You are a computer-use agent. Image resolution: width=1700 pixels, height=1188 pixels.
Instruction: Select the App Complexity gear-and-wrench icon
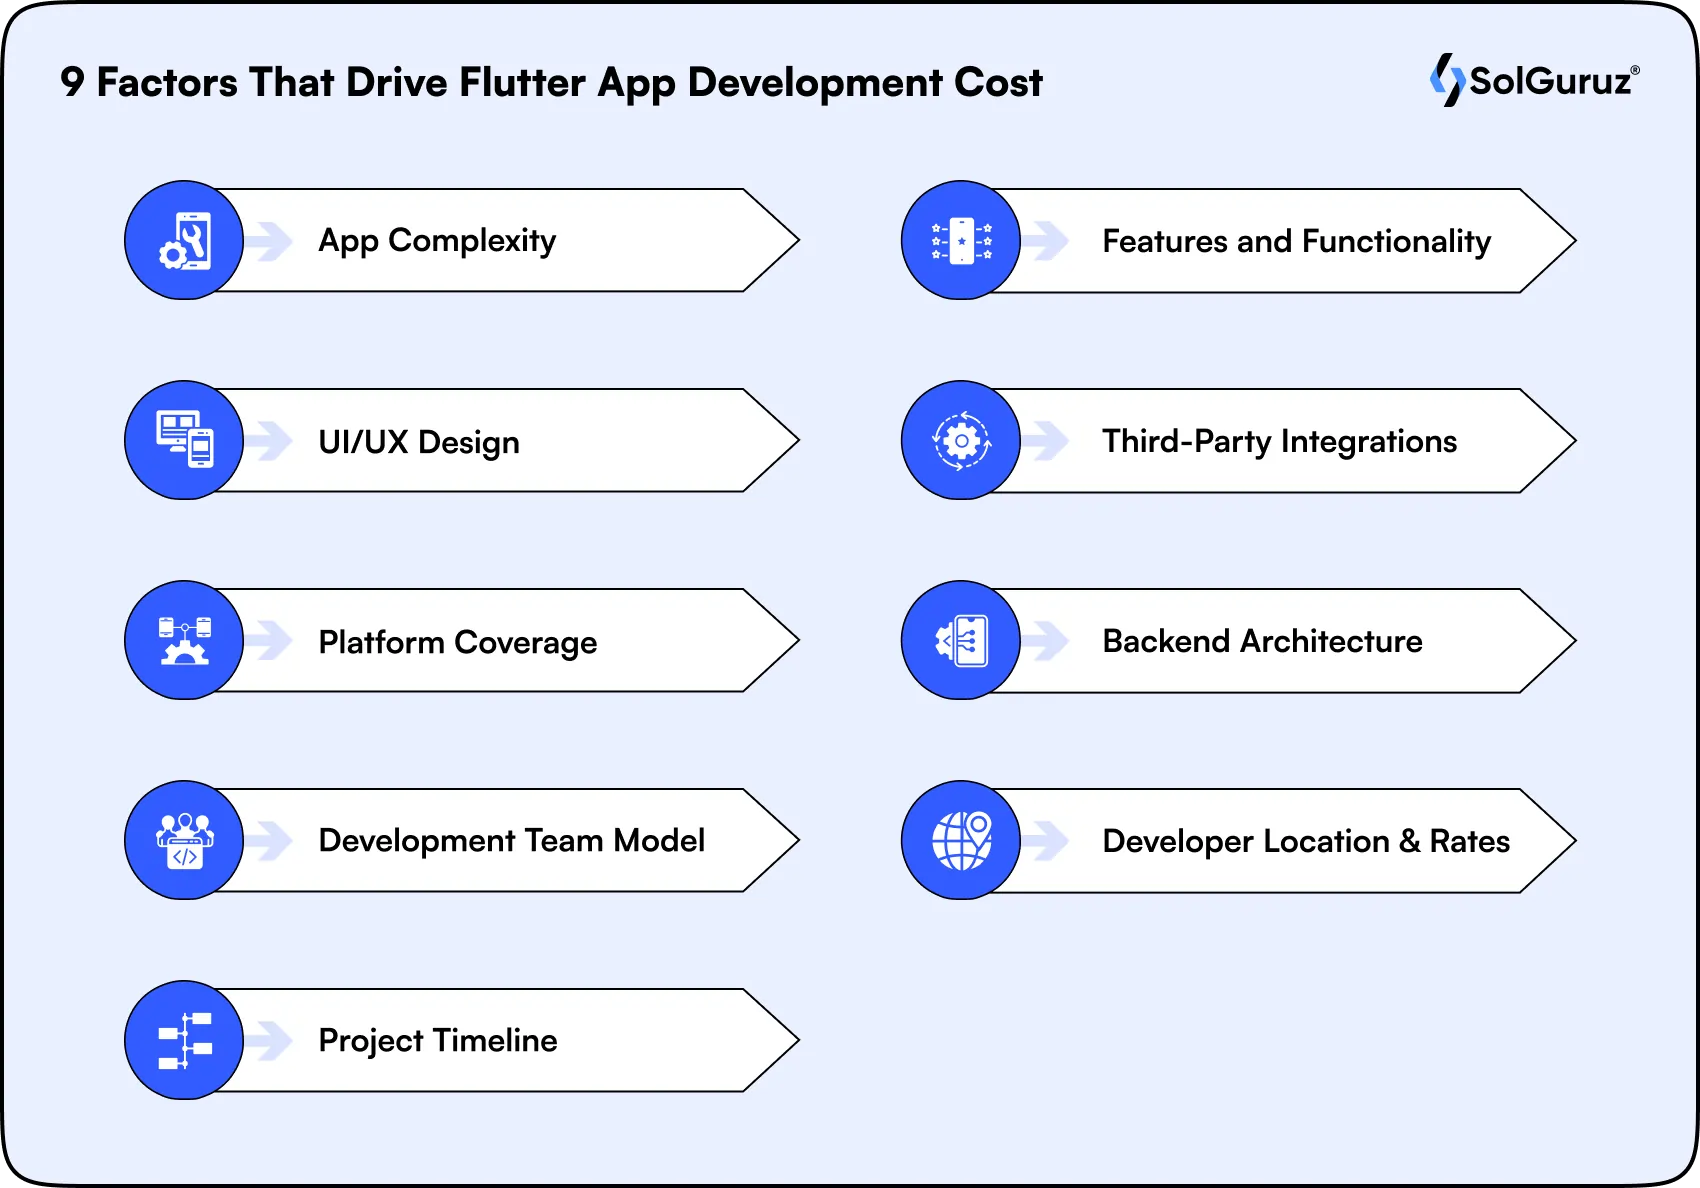point(183,240)
